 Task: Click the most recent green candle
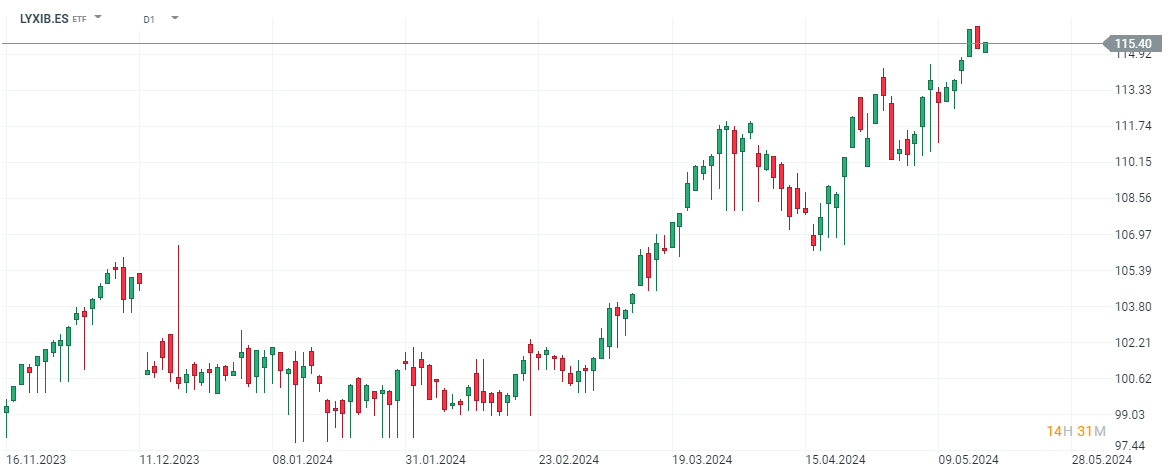(x=985, y=47)
